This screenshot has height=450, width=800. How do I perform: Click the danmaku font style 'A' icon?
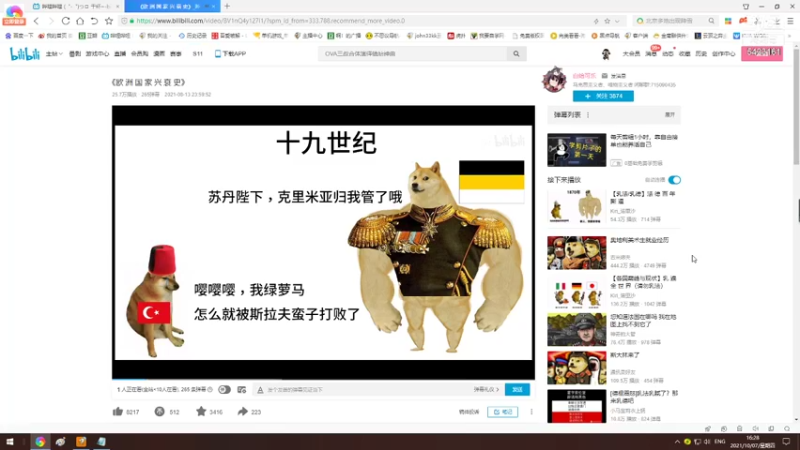click(x=260, y=390)
